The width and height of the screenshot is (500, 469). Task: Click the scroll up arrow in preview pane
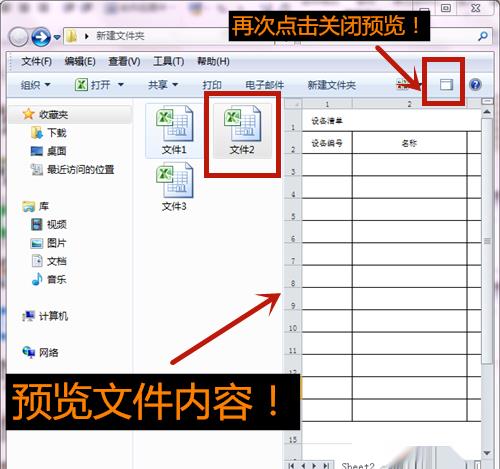point(487,112)
